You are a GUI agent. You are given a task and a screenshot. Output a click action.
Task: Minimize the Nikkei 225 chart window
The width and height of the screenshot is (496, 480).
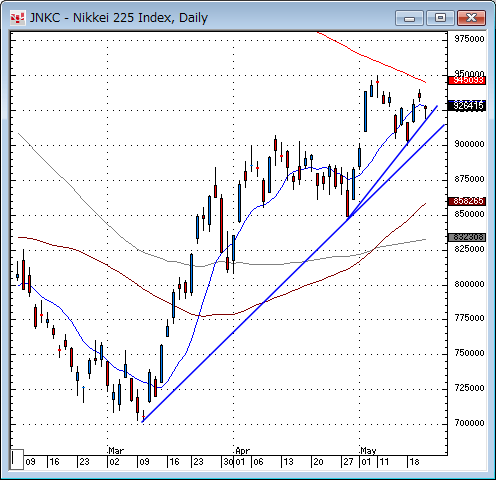(x=409, y=18)
